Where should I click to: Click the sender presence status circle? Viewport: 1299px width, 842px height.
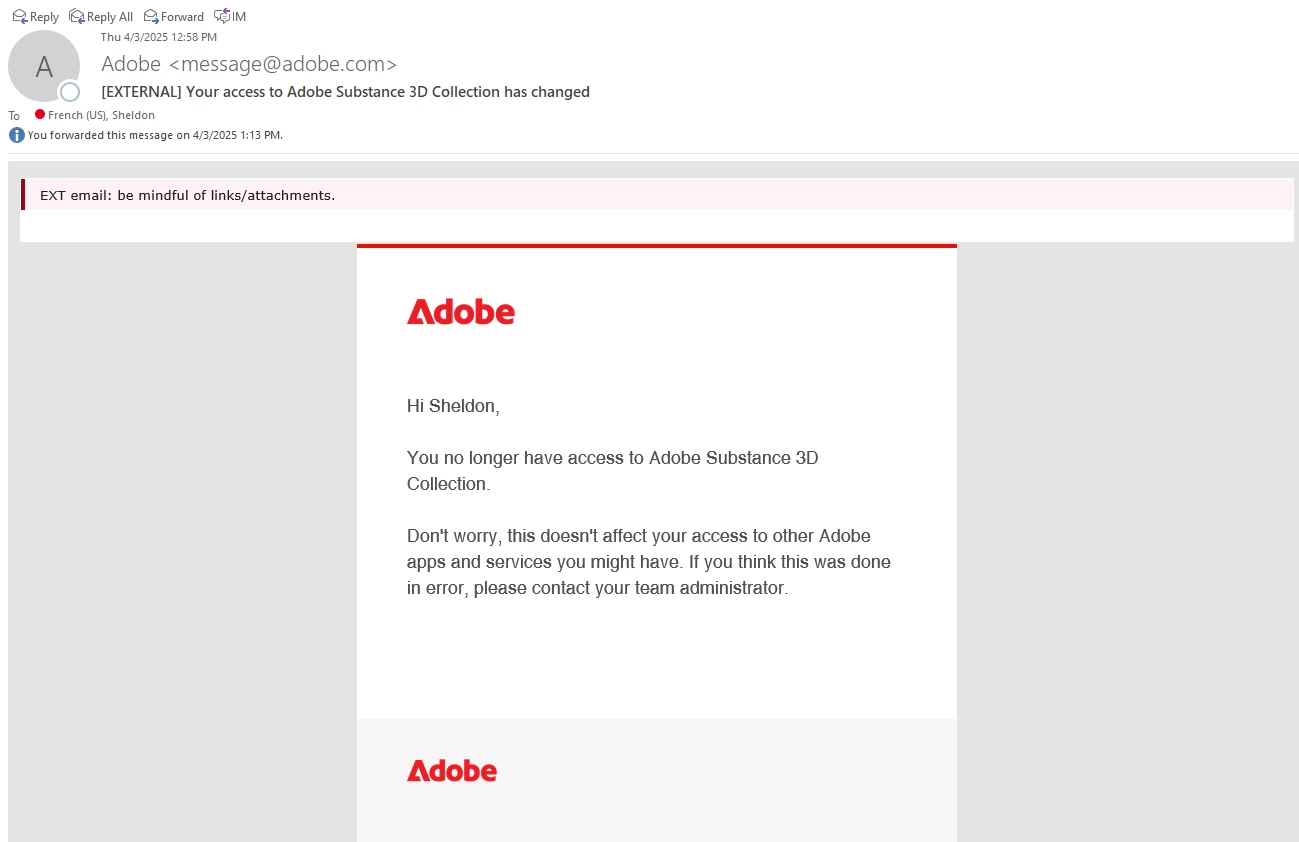point(70,92)
